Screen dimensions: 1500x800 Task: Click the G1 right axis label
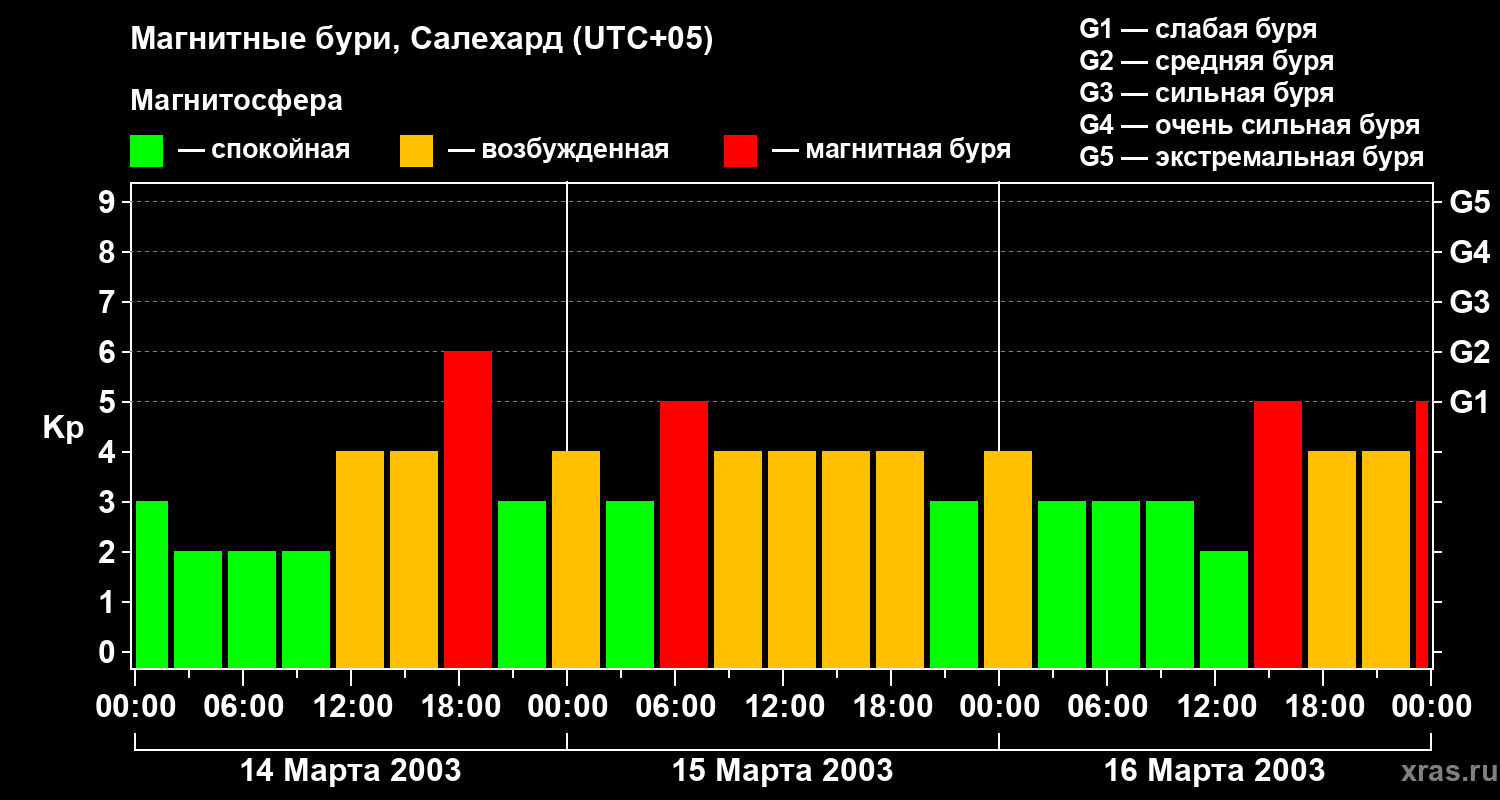pos(1469,402)
